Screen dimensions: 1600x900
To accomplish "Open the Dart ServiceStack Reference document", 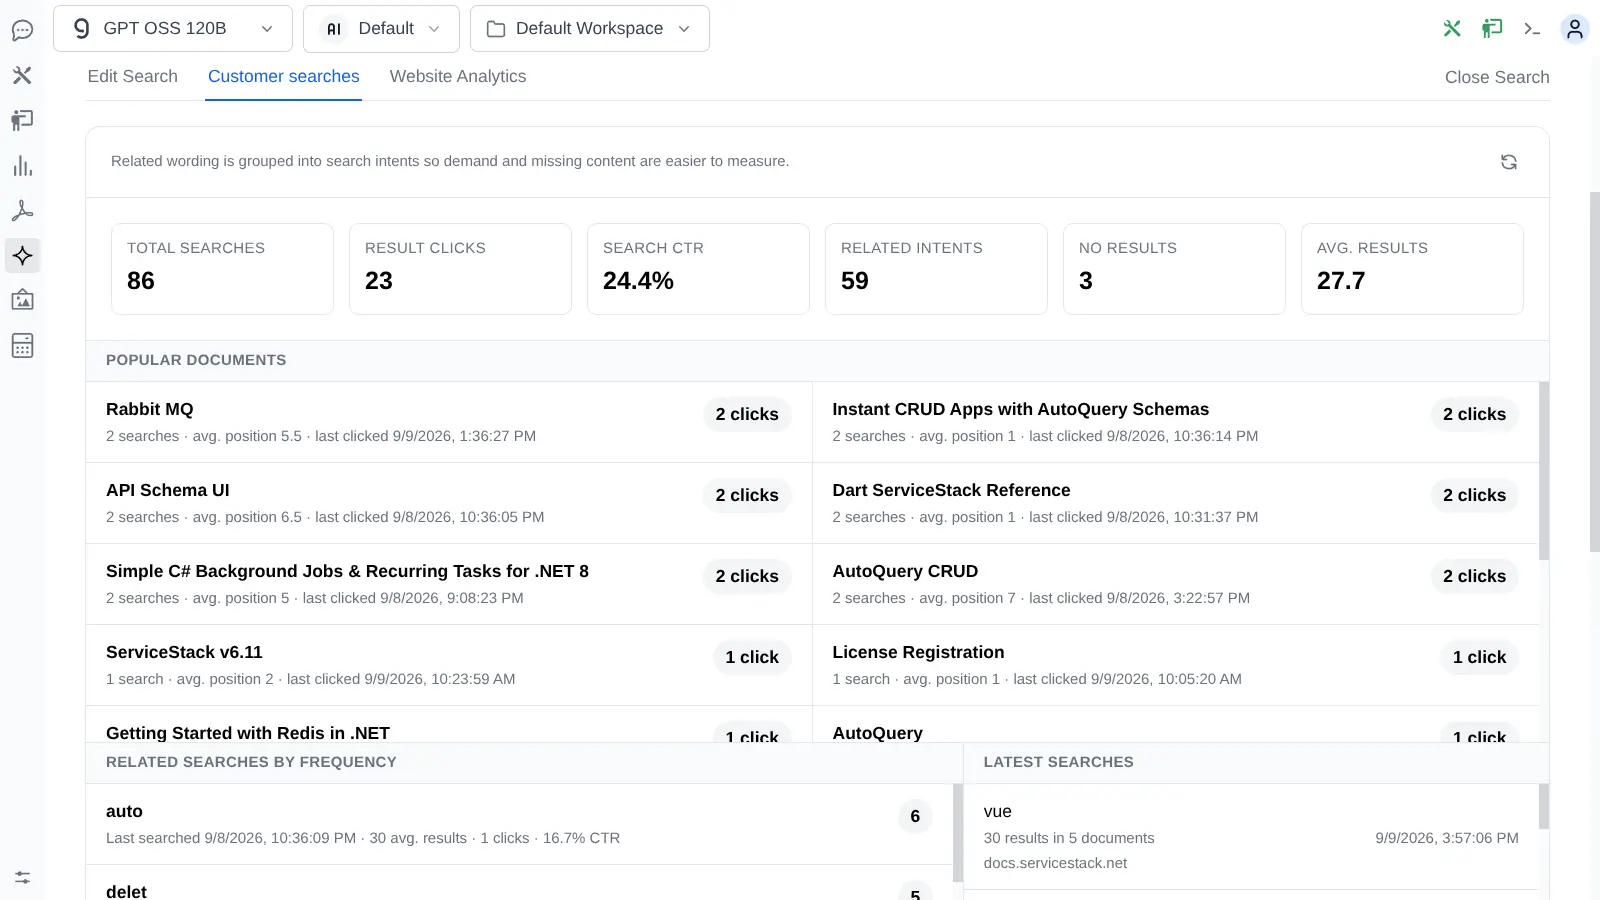I will click(951, 490).
